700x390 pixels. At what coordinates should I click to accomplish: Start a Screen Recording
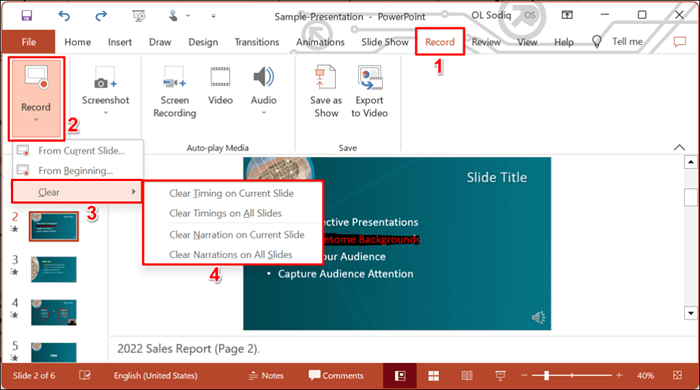pos(175,92)
